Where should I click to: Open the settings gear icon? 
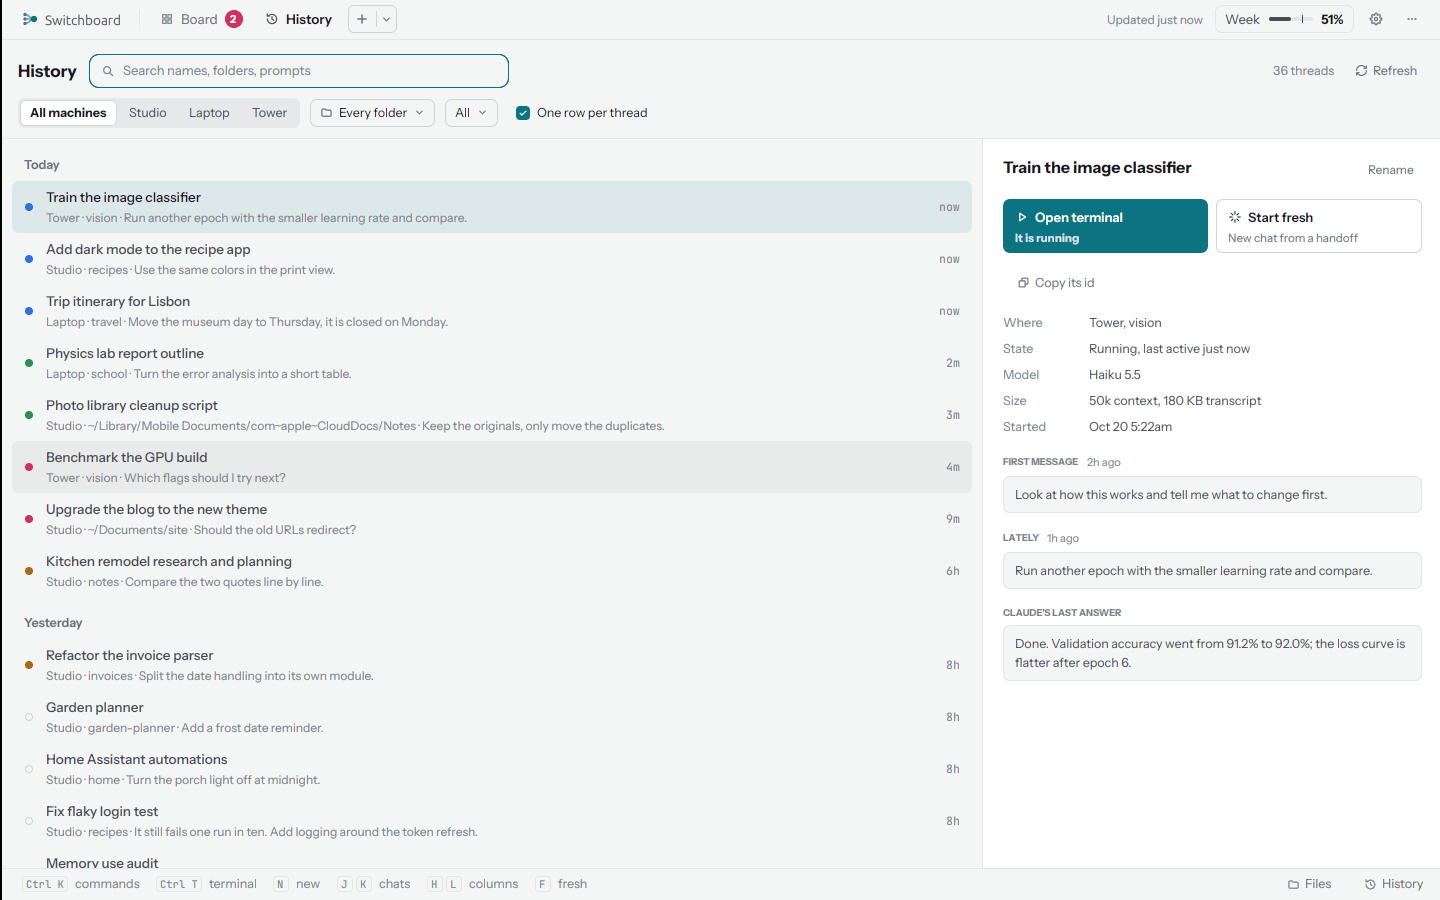[x=1376, y=19]
